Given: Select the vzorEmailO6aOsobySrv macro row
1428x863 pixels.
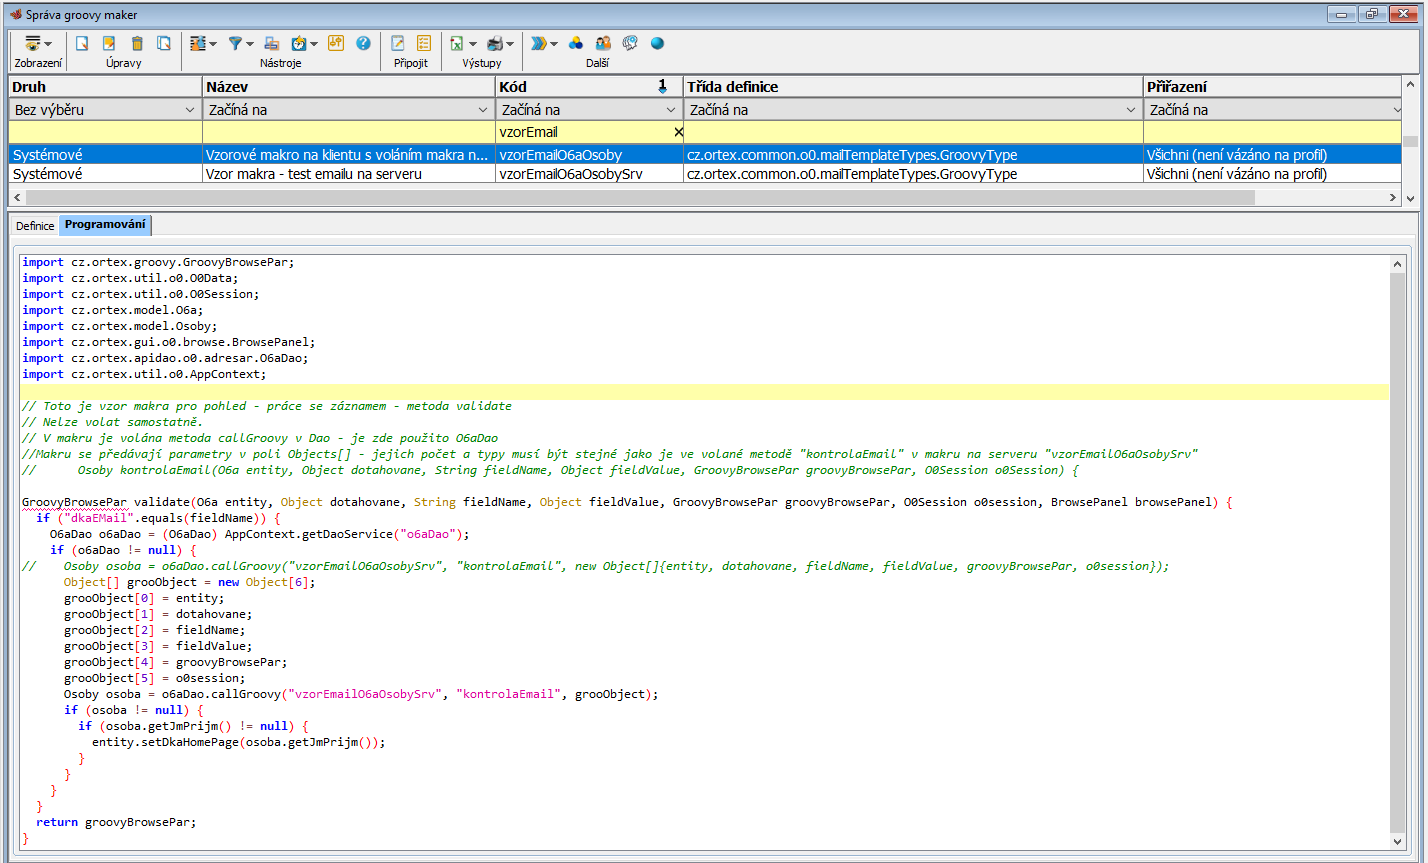Looking at the screenshot, I should [x=570, y=174].
